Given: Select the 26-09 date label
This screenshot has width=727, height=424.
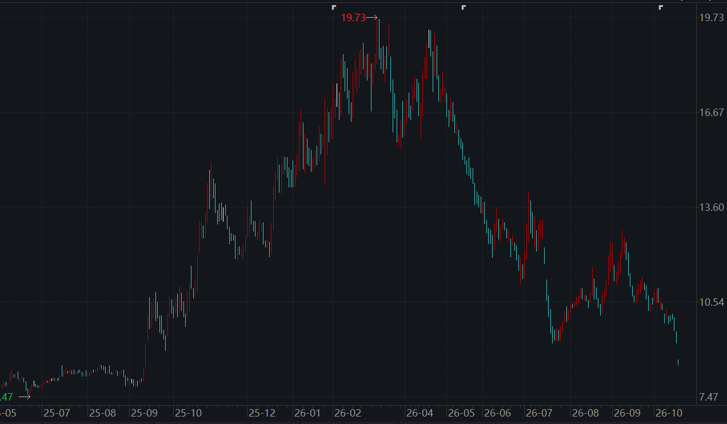Looking at the screenshot, I should click(627, 413).
